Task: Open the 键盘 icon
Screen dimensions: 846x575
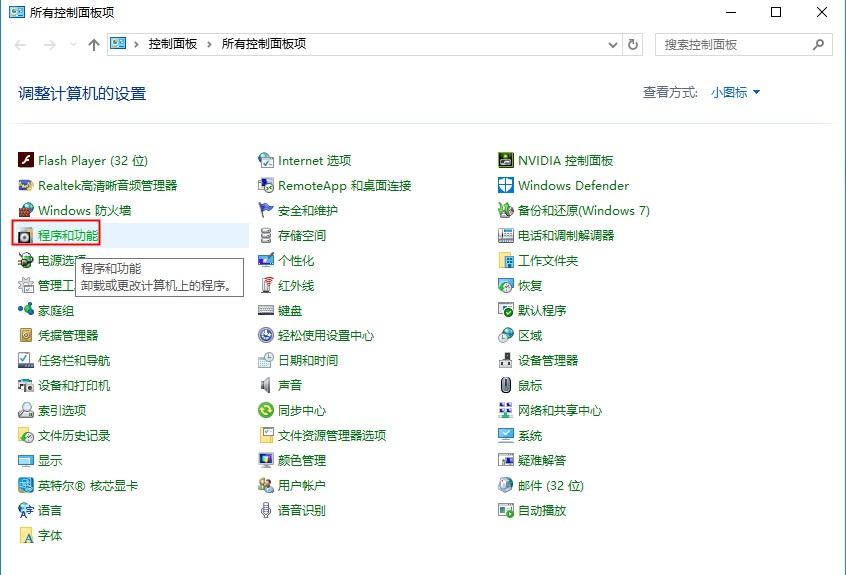Action: point(265,310)
